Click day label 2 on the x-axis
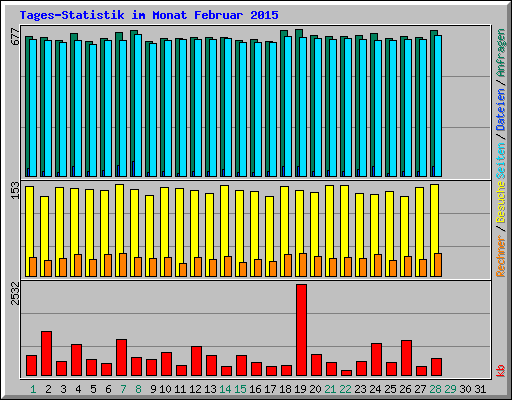512x400 pixels. pos(48,389)
